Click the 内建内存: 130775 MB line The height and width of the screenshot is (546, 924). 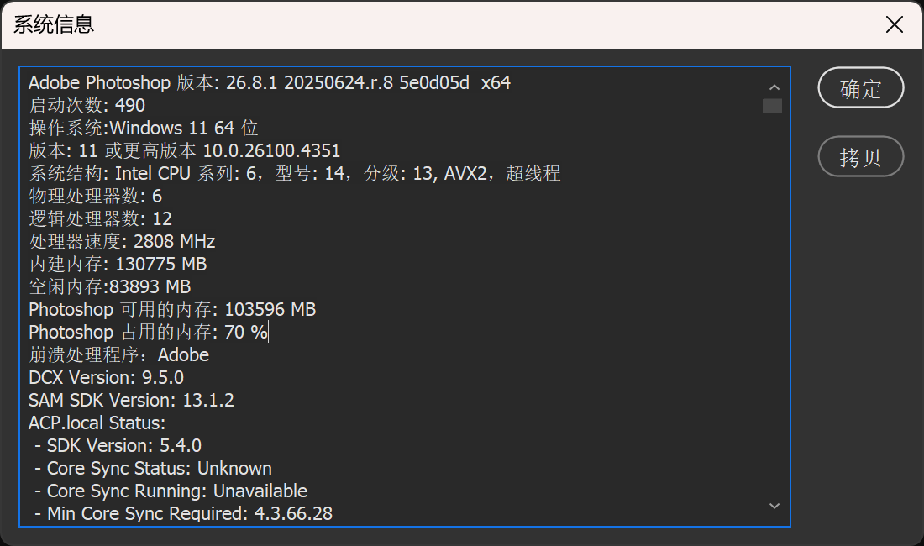[117, 264]
